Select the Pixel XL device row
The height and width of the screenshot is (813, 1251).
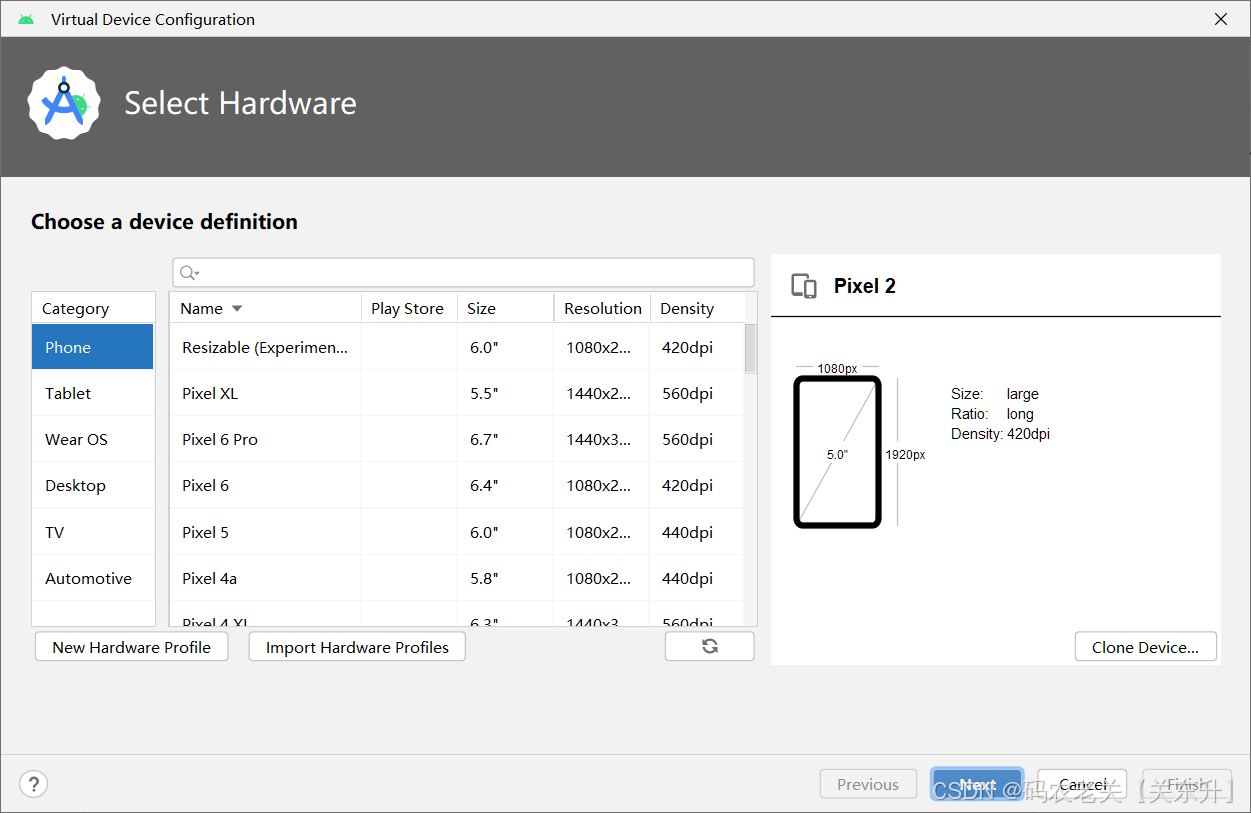(457, 393)
